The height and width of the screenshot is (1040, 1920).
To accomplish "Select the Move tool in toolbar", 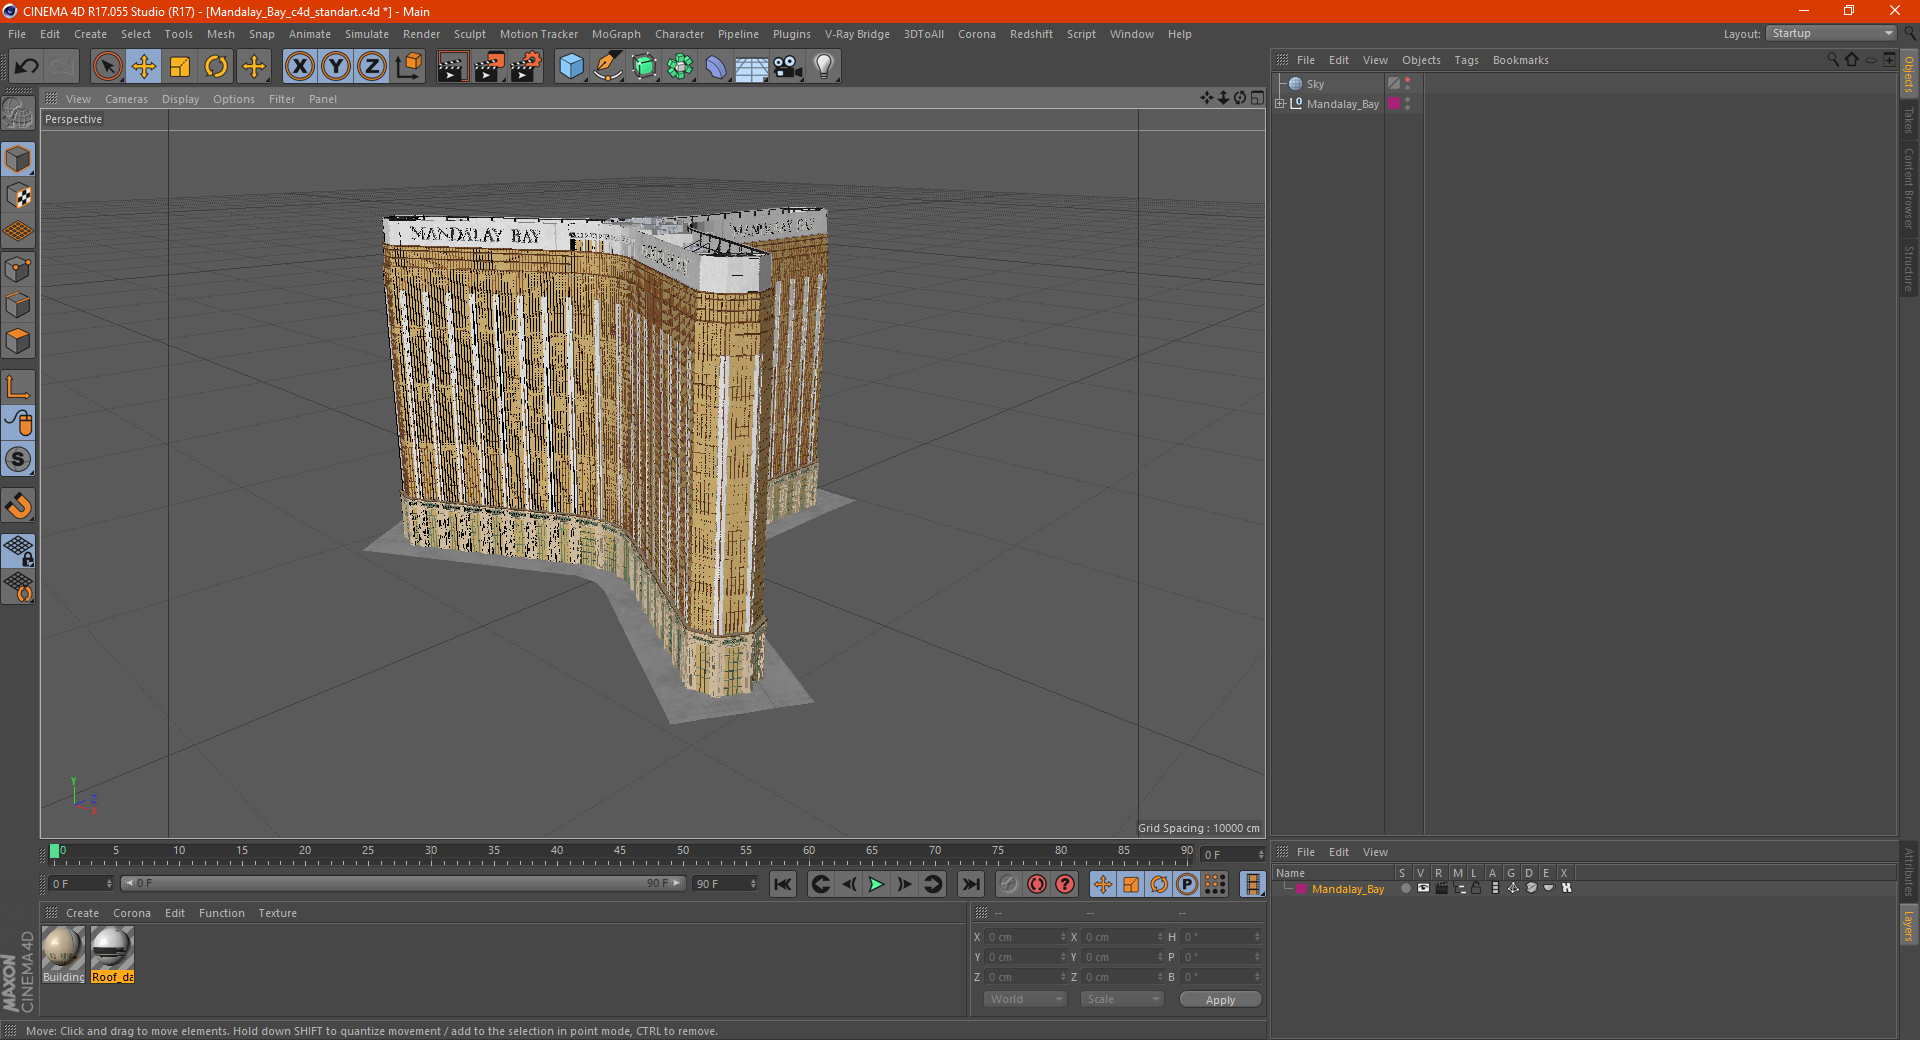I will click(144, 67).
